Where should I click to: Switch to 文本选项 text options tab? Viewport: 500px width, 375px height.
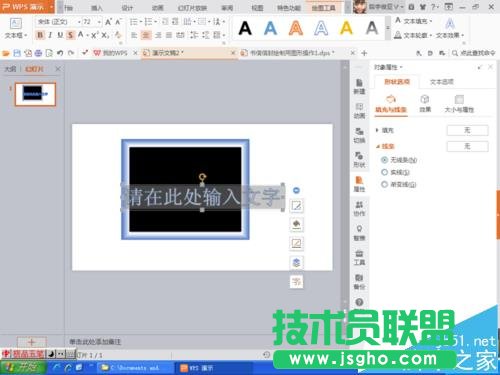tap(442, 82)
